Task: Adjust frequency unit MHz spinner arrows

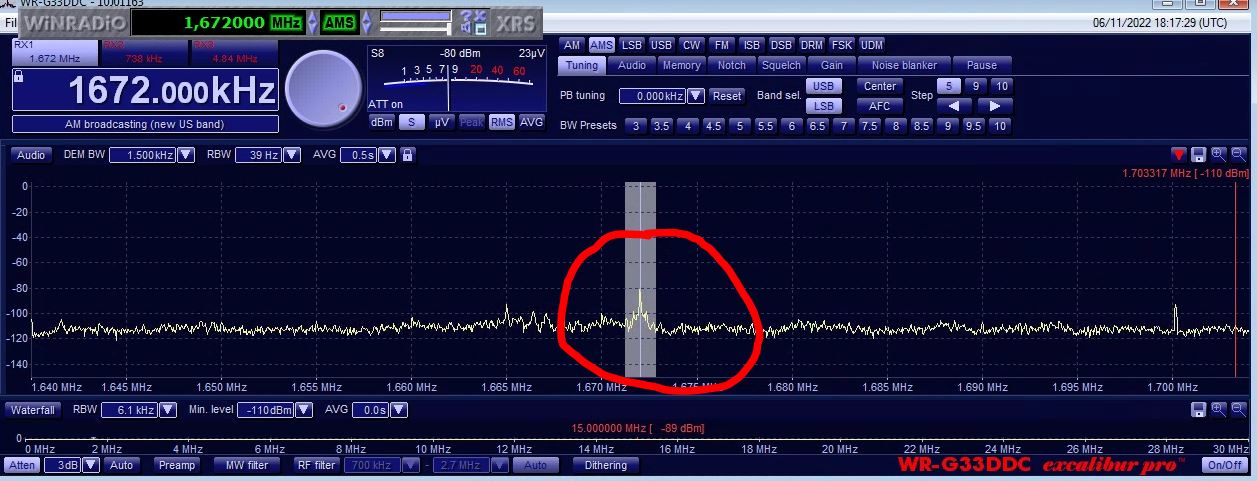Action: pyautogui.click(x=313, y=22)
